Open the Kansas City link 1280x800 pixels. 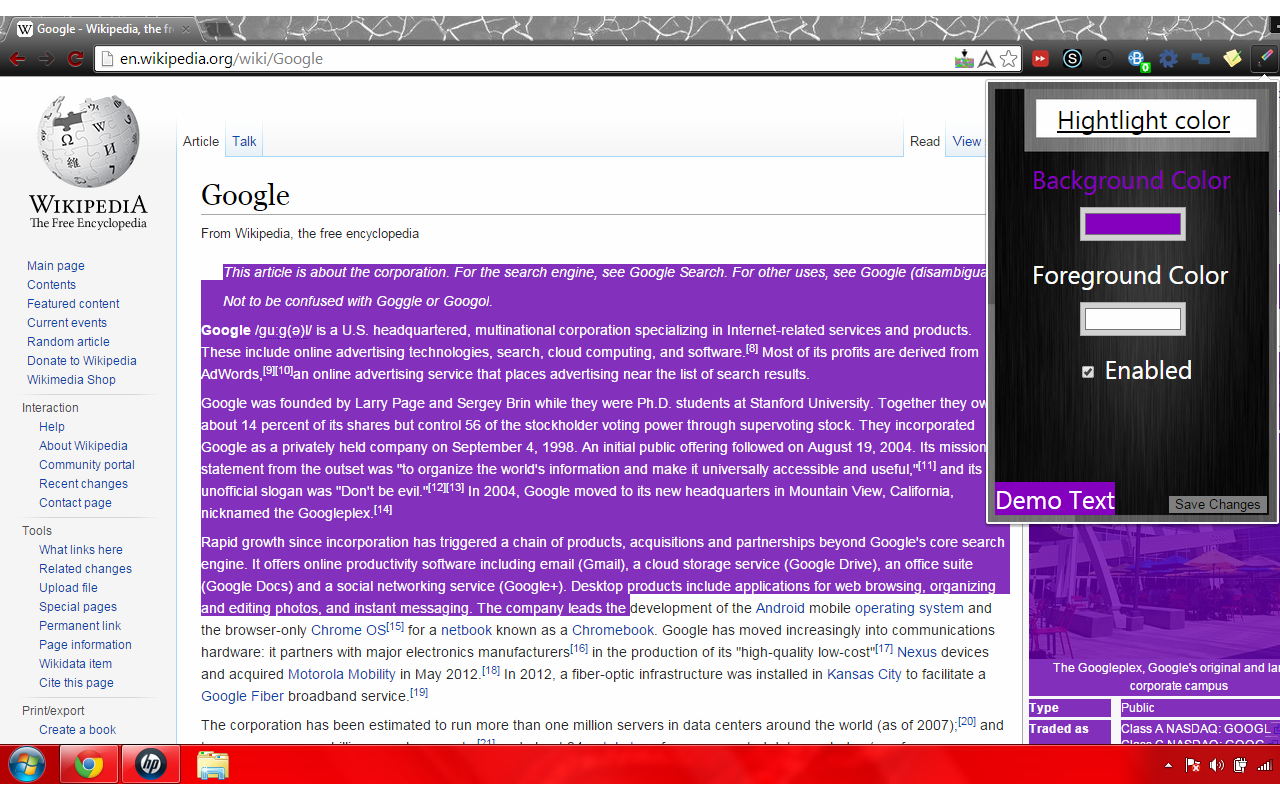[864, 674]
